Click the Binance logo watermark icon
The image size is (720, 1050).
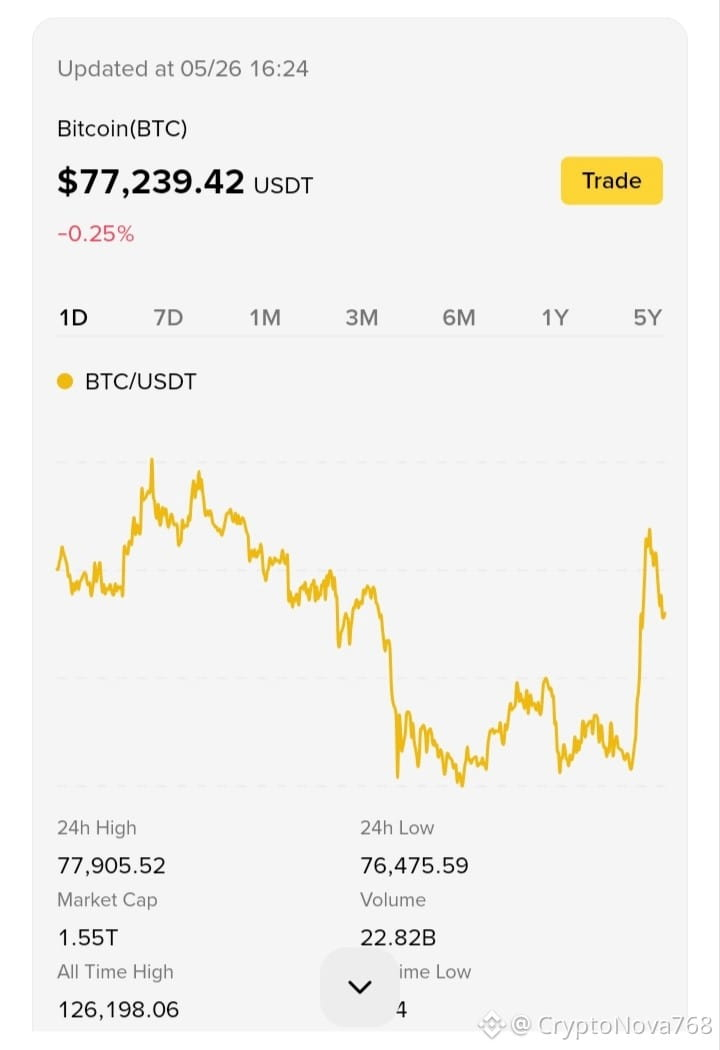coord(492,1025)
